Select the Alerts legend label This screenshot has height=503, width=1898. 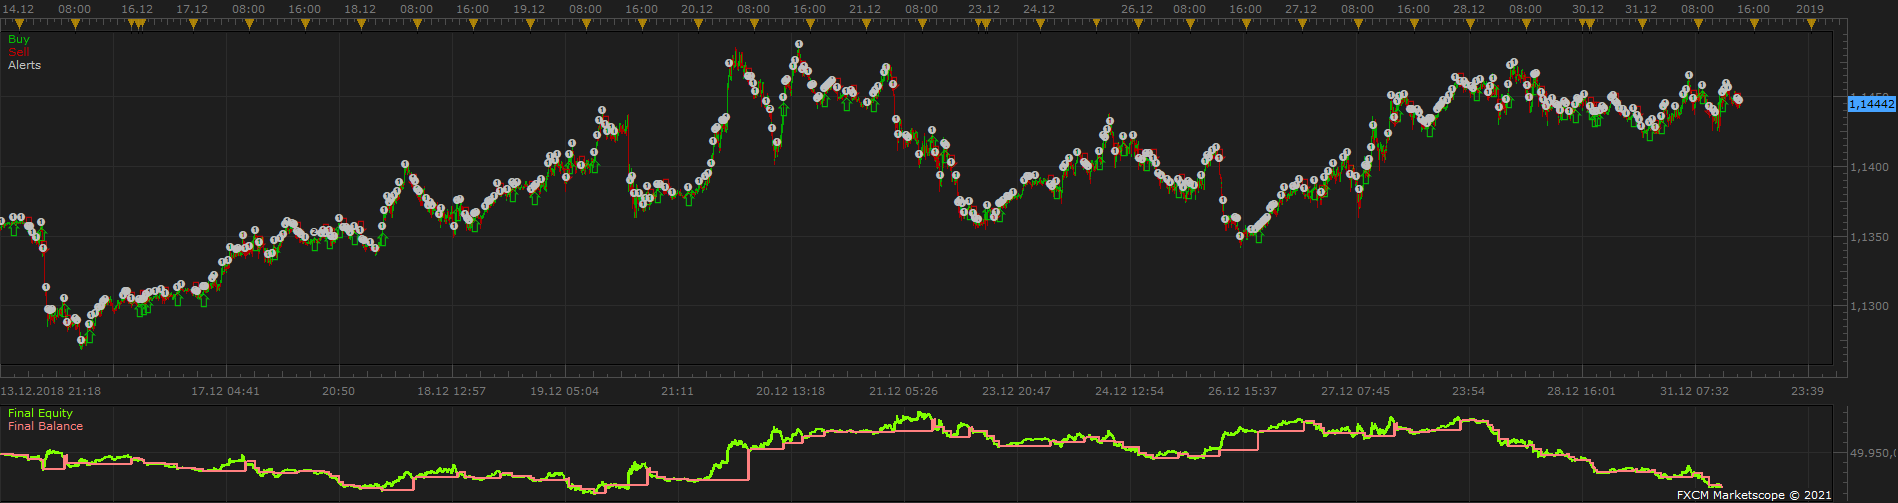click(x=25, y=65)
